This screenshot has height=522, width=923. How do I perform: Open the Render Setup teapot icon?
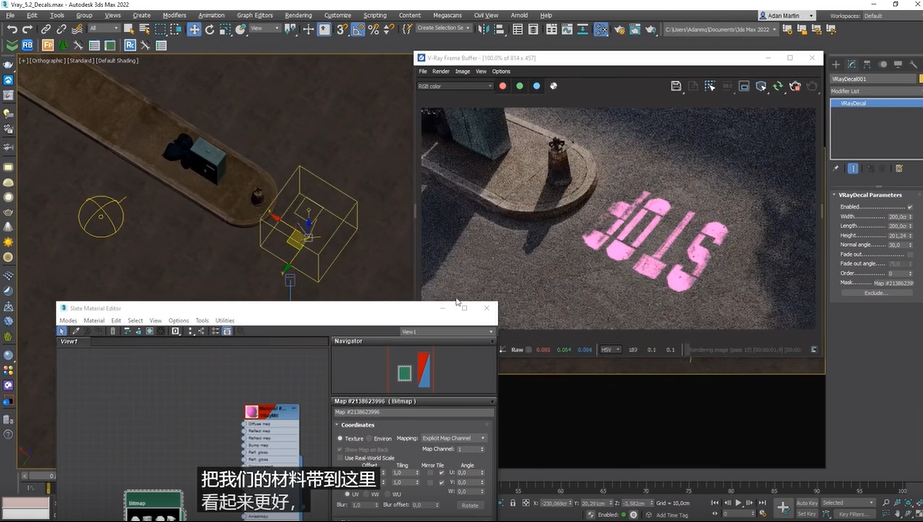pyautogui.click(x=619, y=29)
